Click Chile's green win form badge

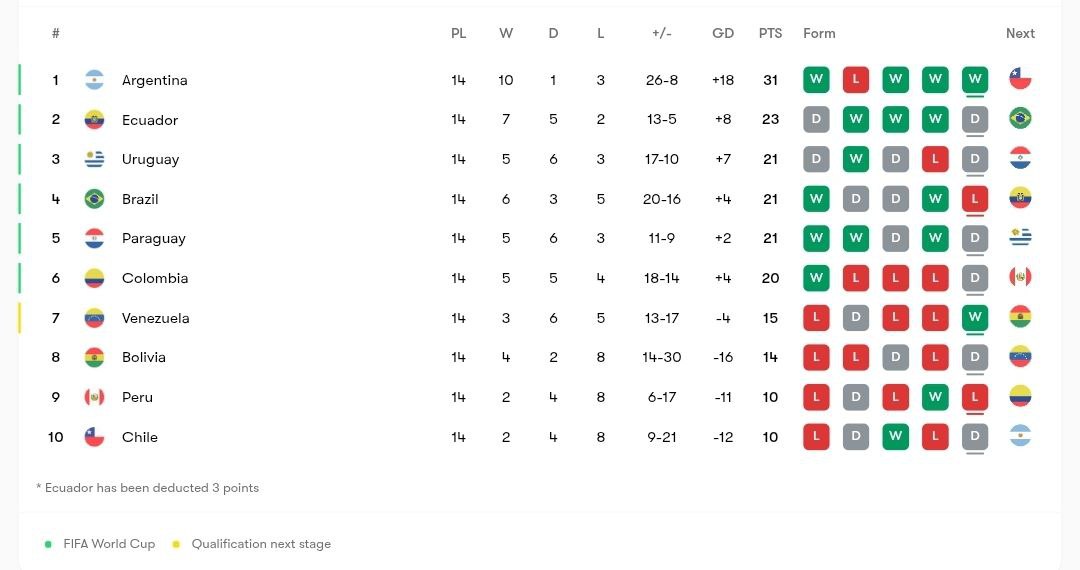click(895, 436)
